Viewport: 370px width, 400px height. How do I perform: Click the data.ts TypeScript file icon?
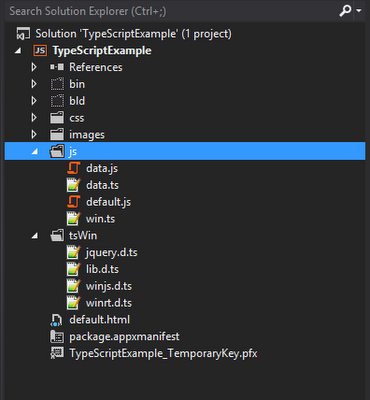click(74, 185)
